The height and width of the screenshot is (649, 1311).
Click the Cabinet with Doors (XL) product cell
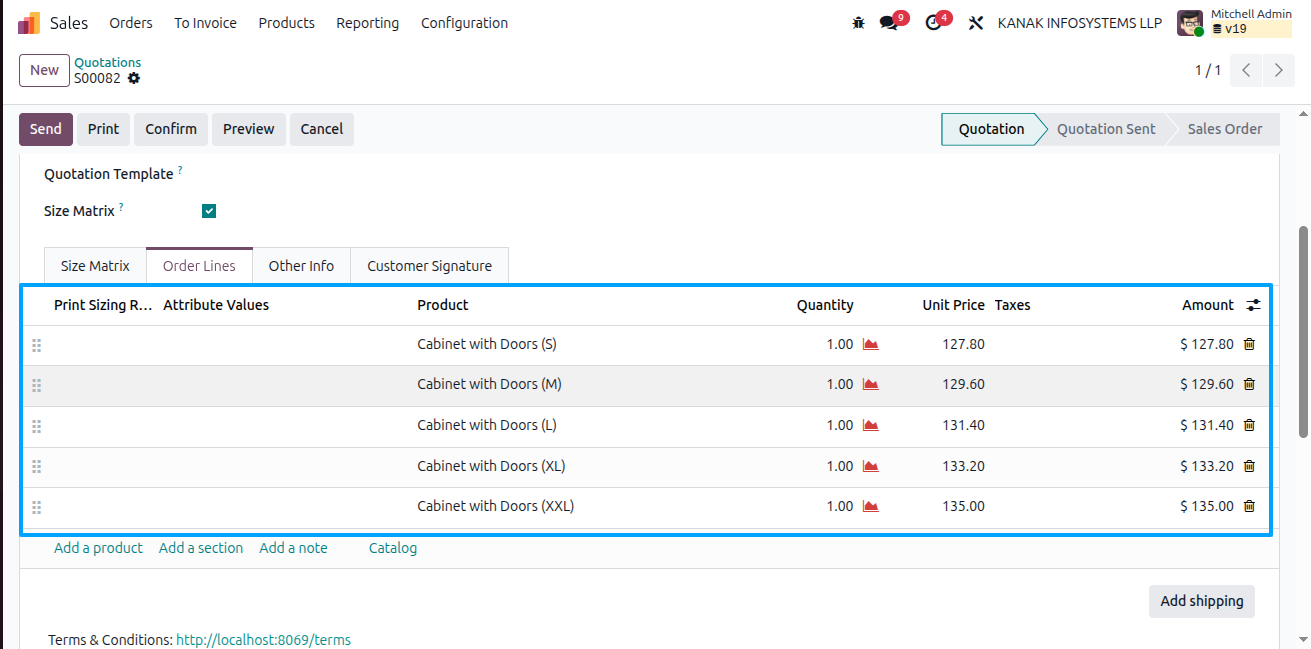pyautogui.click(x=491, y=466)
